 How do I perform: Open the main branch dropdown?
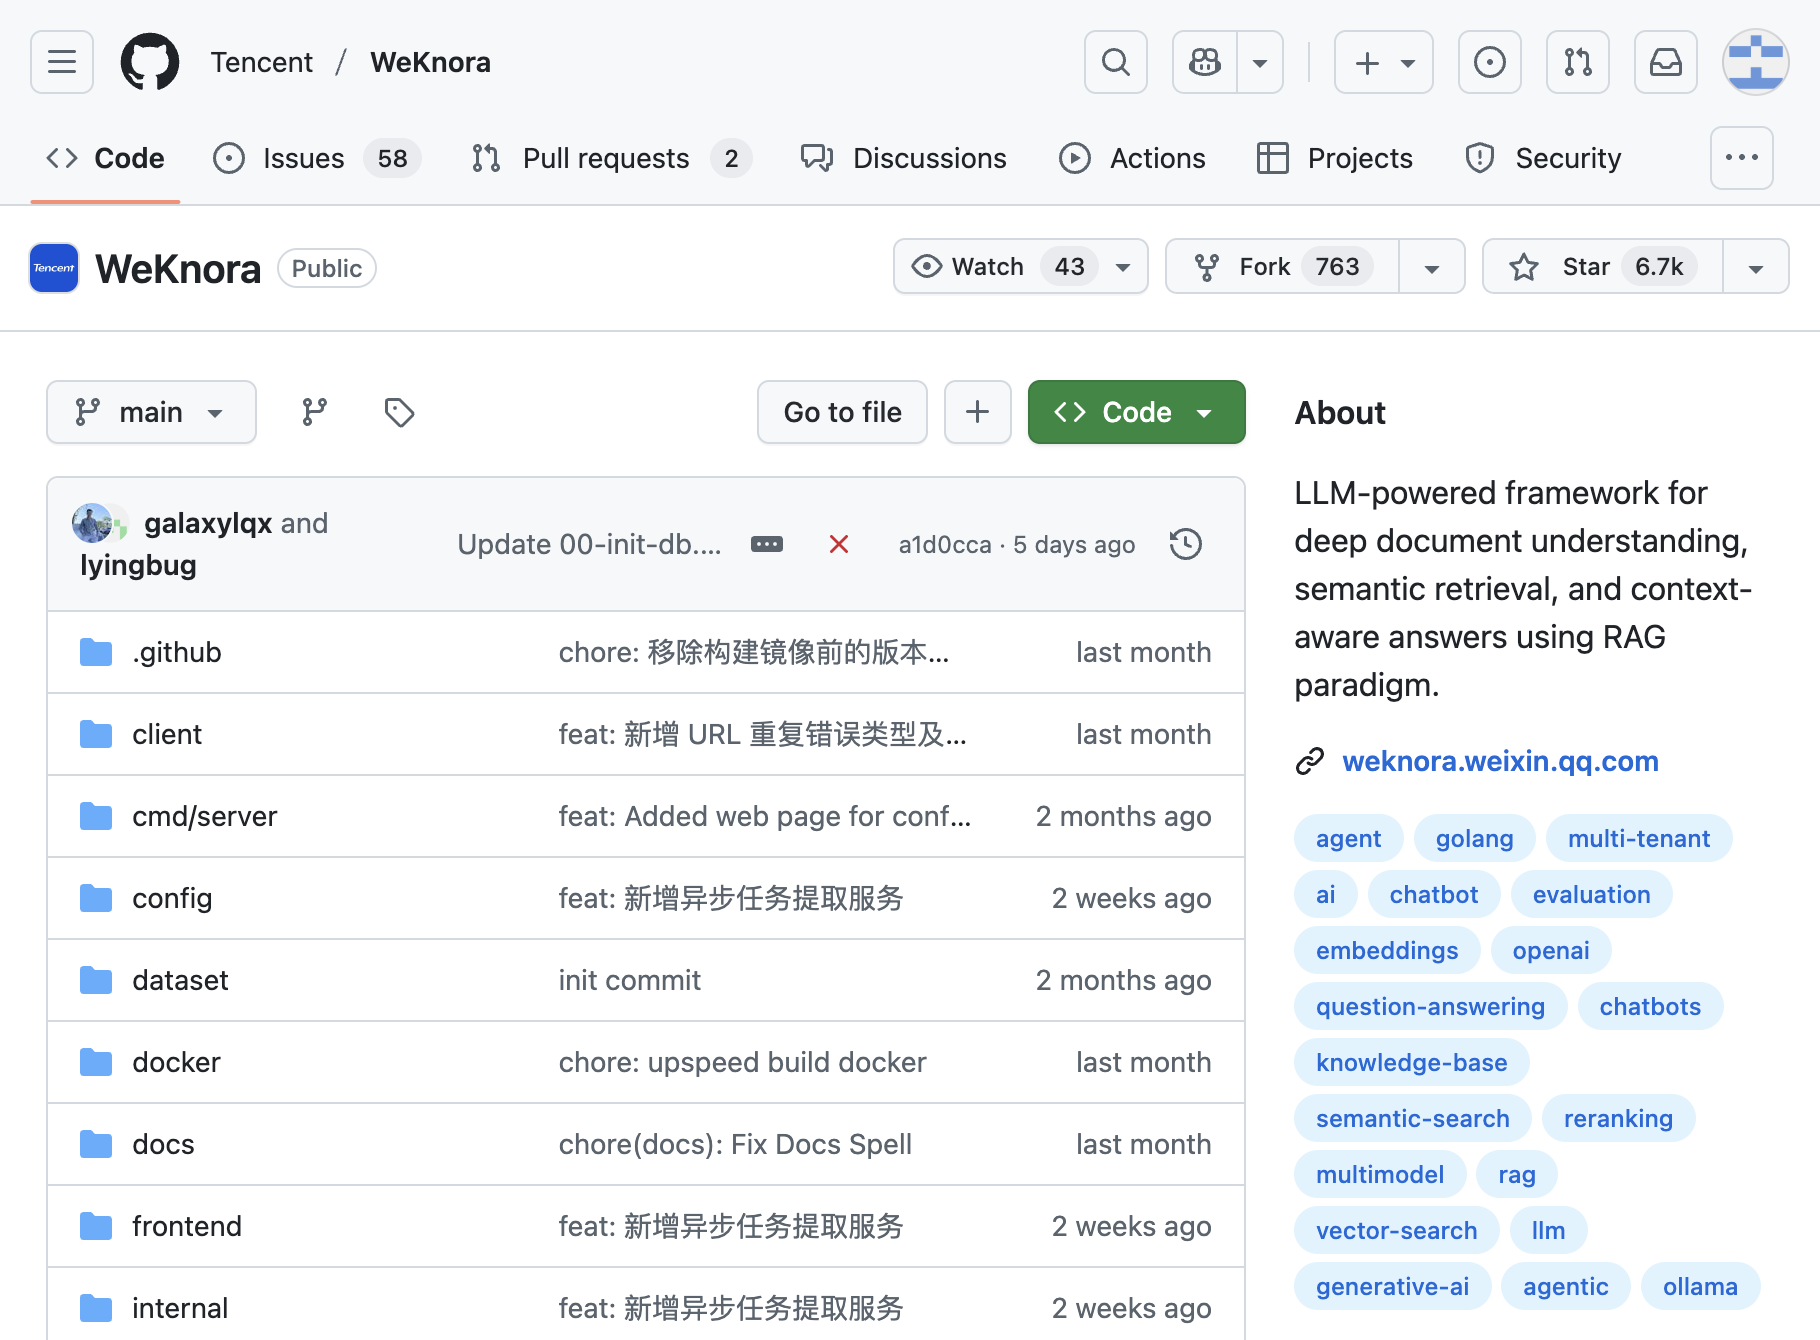[x=151, y=412]
